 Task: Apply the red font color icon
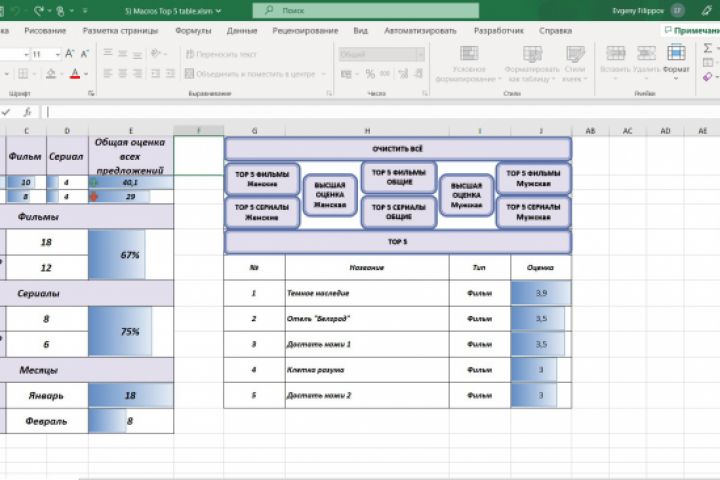(75, 73)
